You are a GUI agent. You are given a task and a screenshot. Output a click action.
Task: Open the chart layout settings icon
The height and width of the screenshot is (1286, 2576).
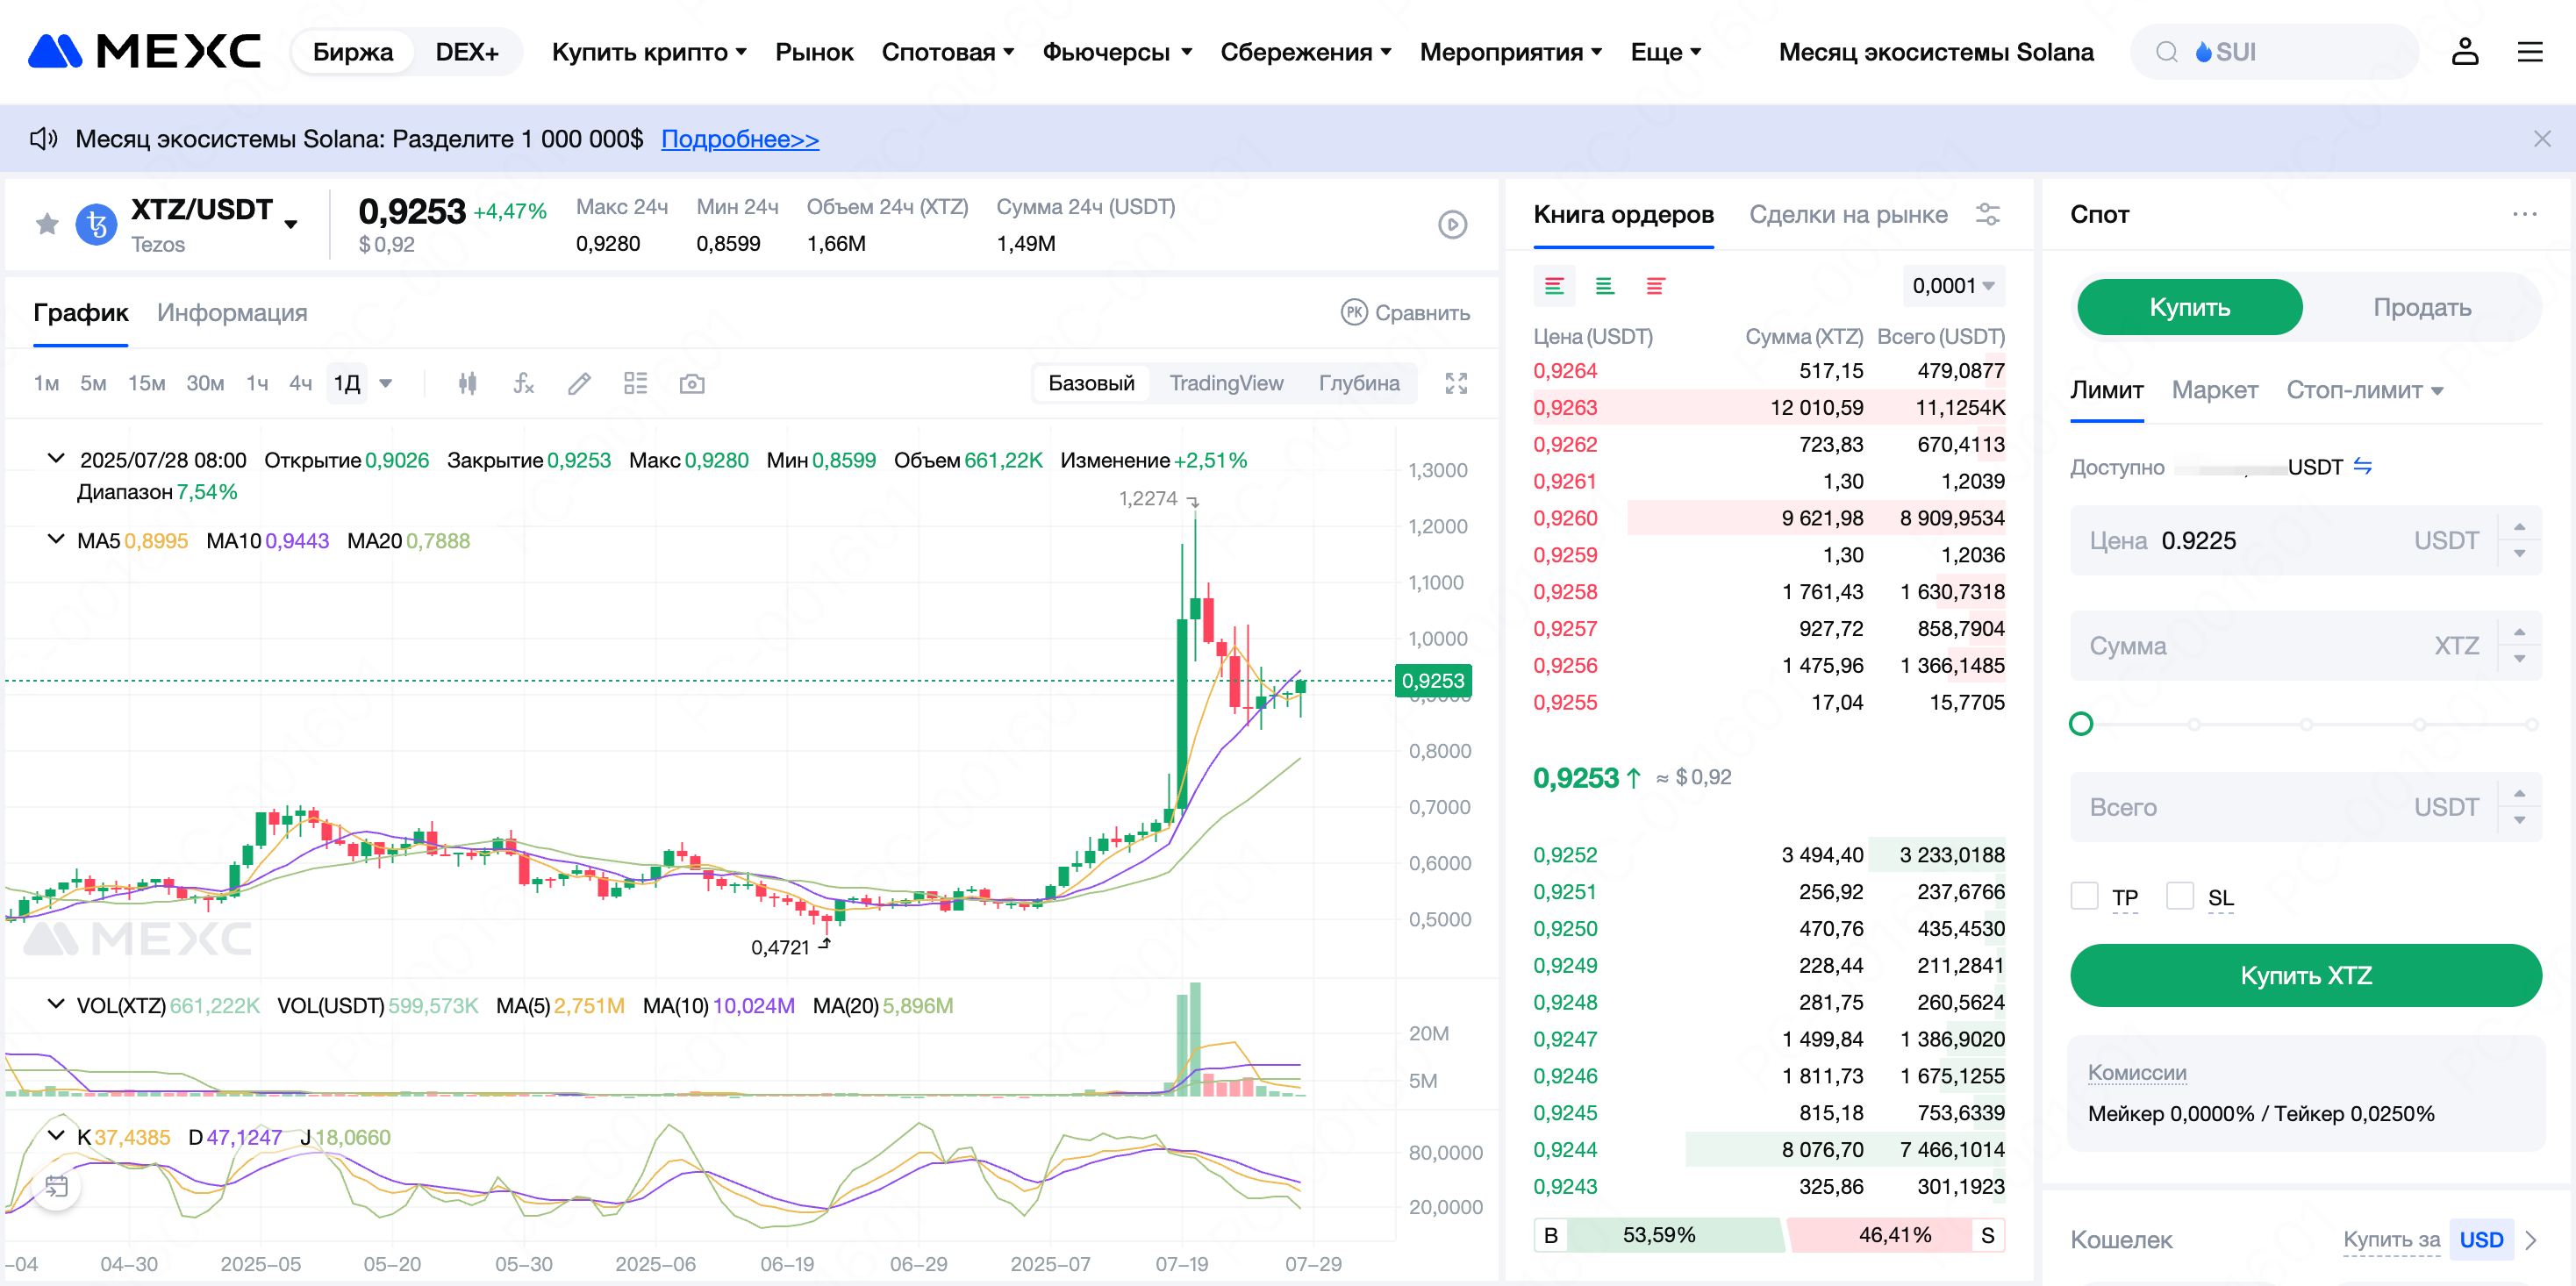[635, 383]
